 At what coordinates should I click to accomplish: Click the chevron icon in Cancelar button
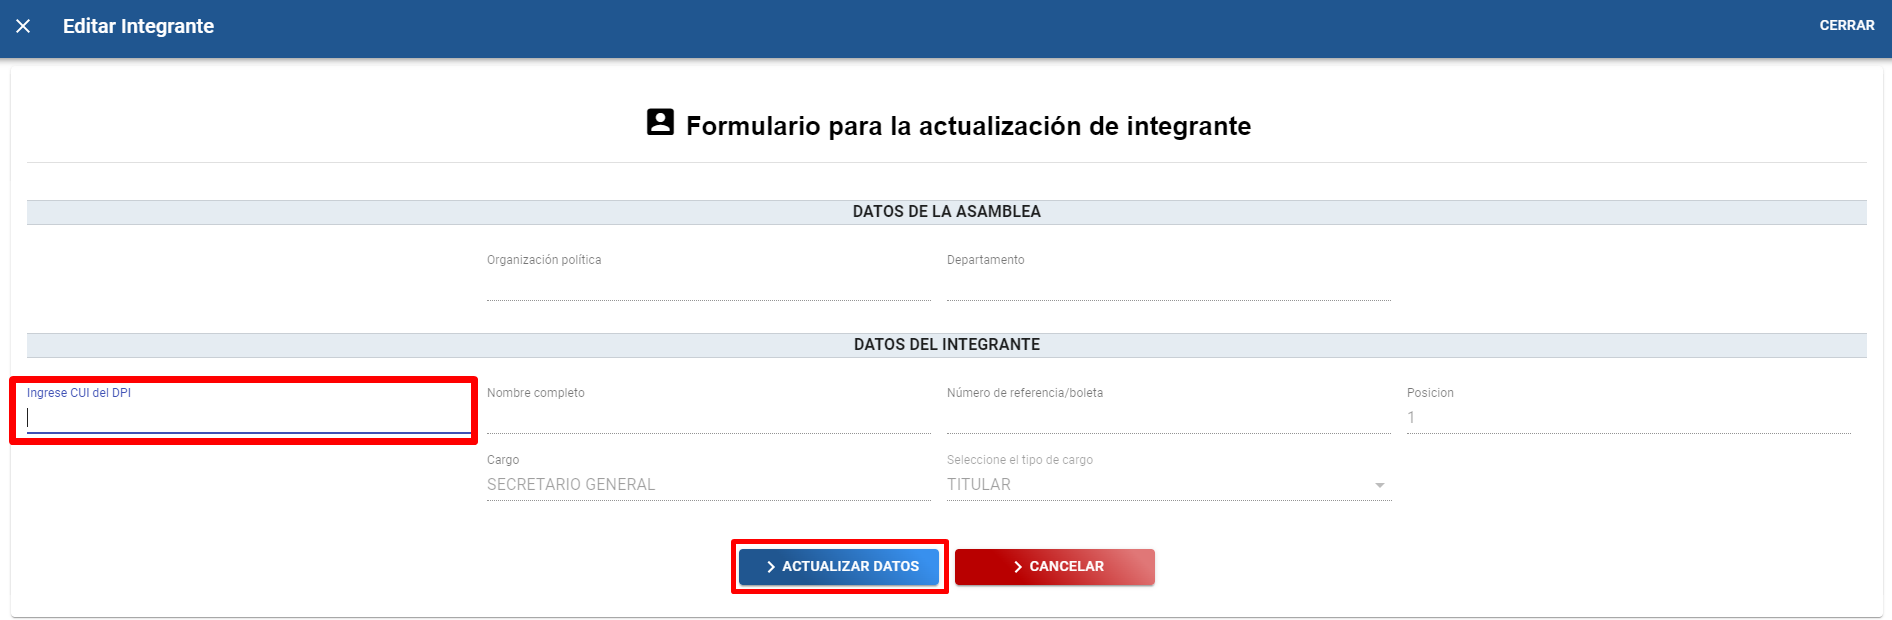pos(1017,567)
